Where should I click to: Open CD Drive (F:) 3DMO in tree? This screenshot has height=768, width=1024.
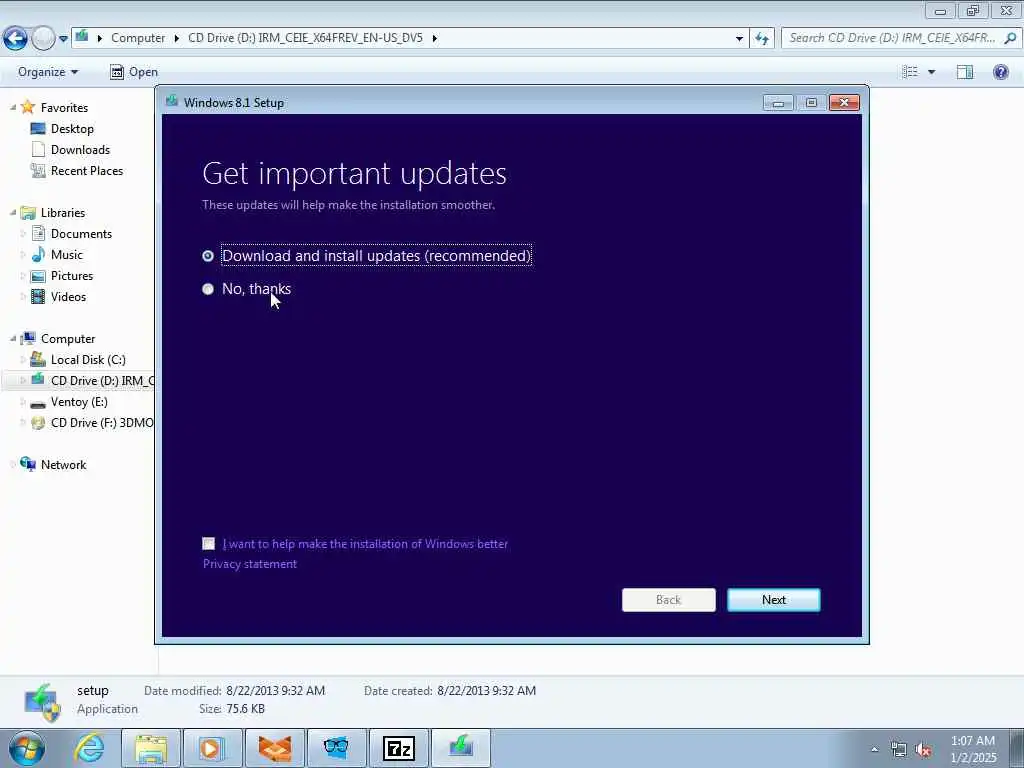tap(102, 423)
